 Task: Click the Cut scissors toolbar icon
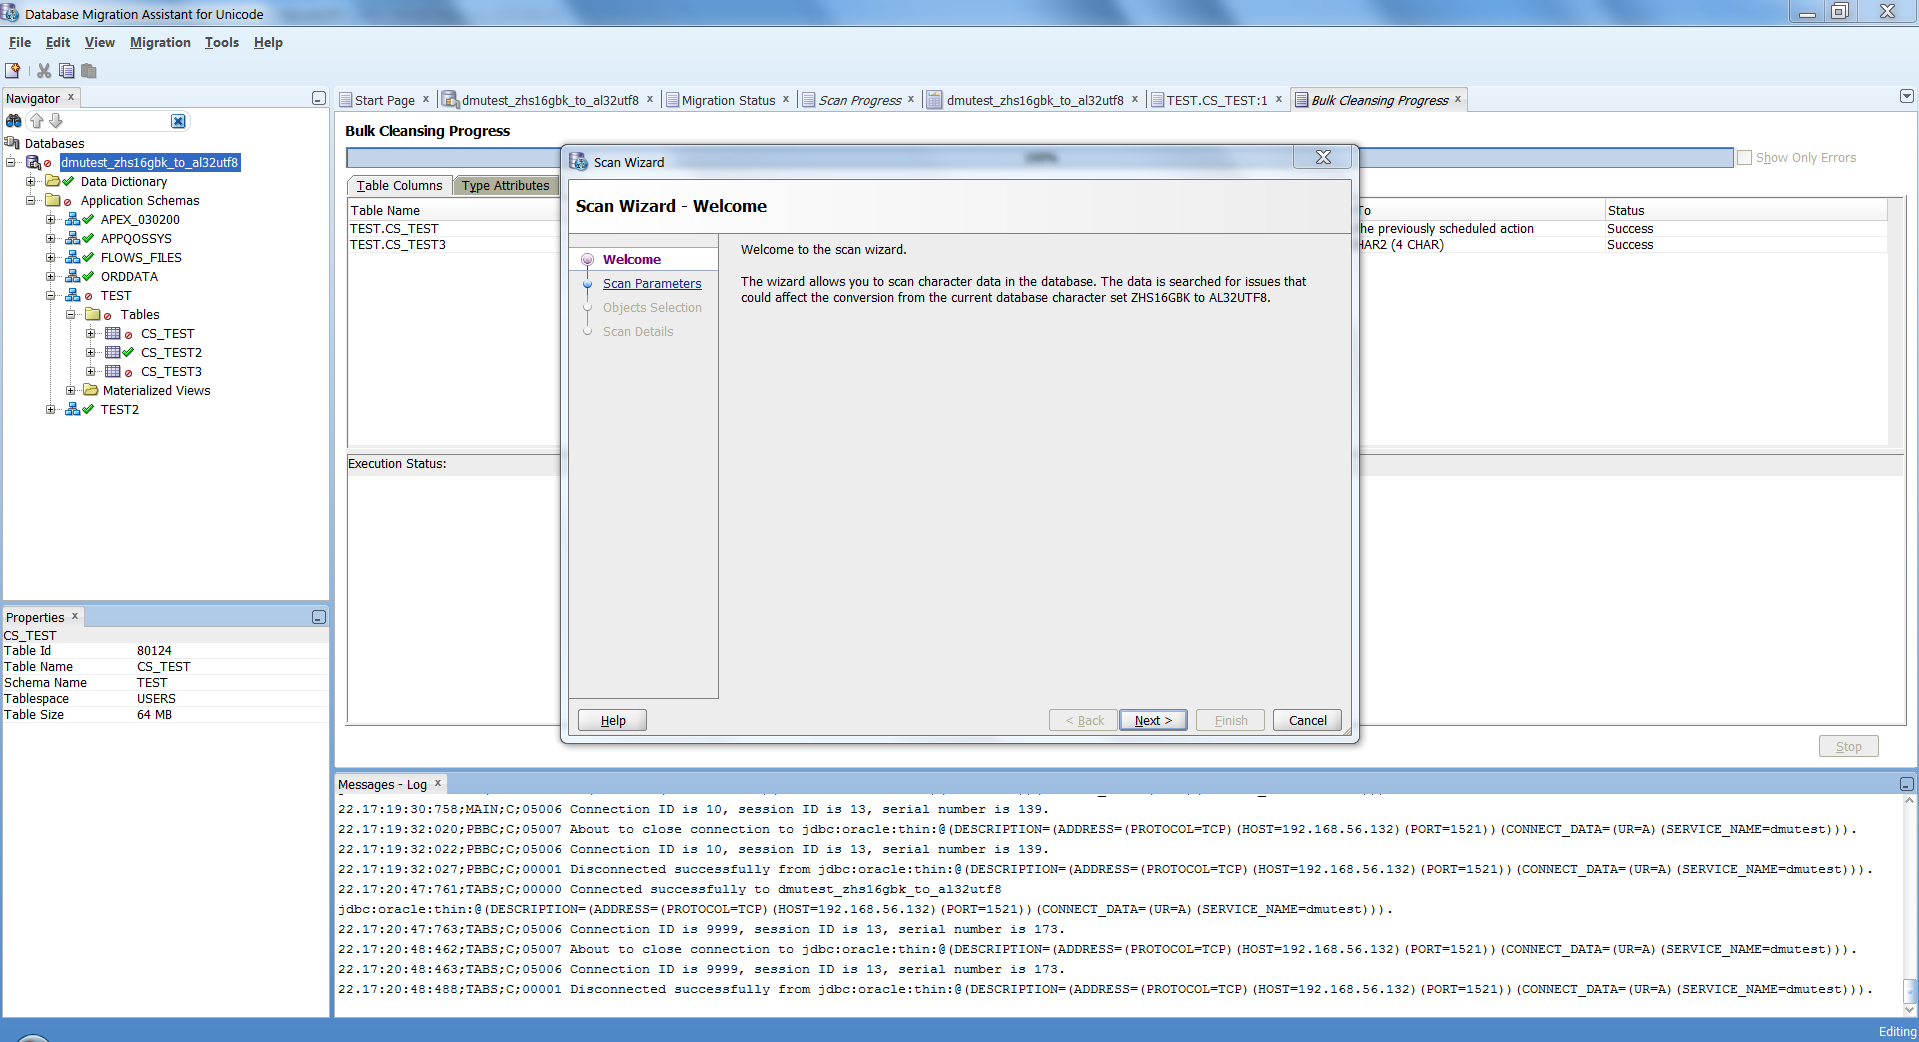click(x=44, y=71)
